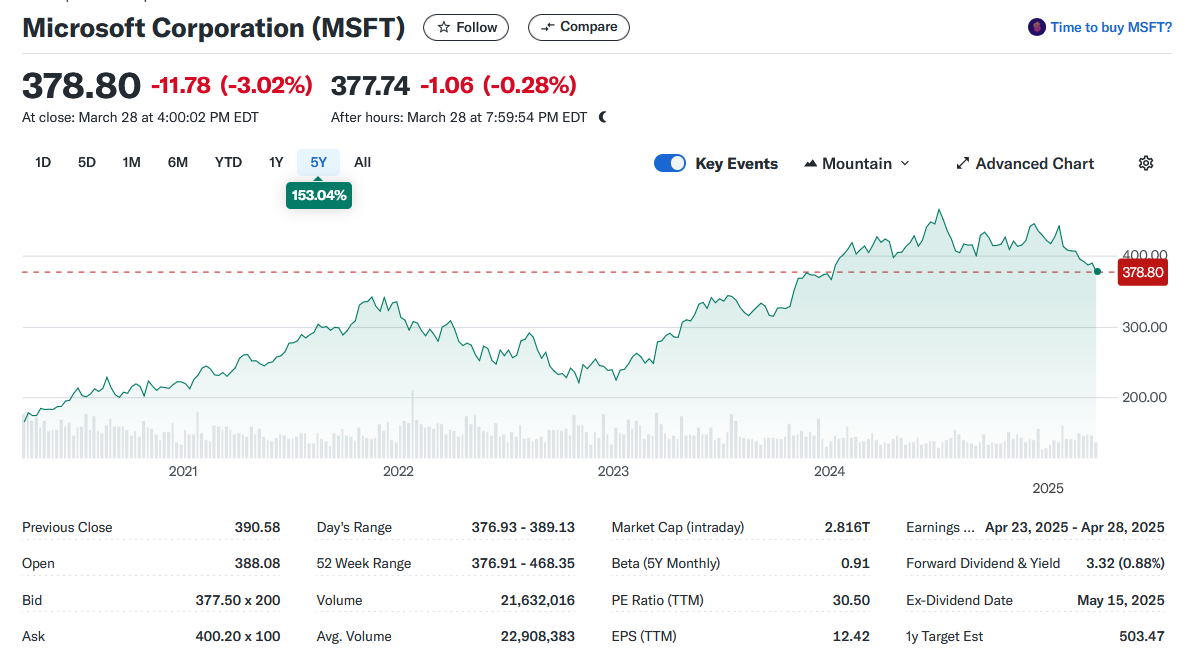Select the 5Y range tab

click(318, 162)
